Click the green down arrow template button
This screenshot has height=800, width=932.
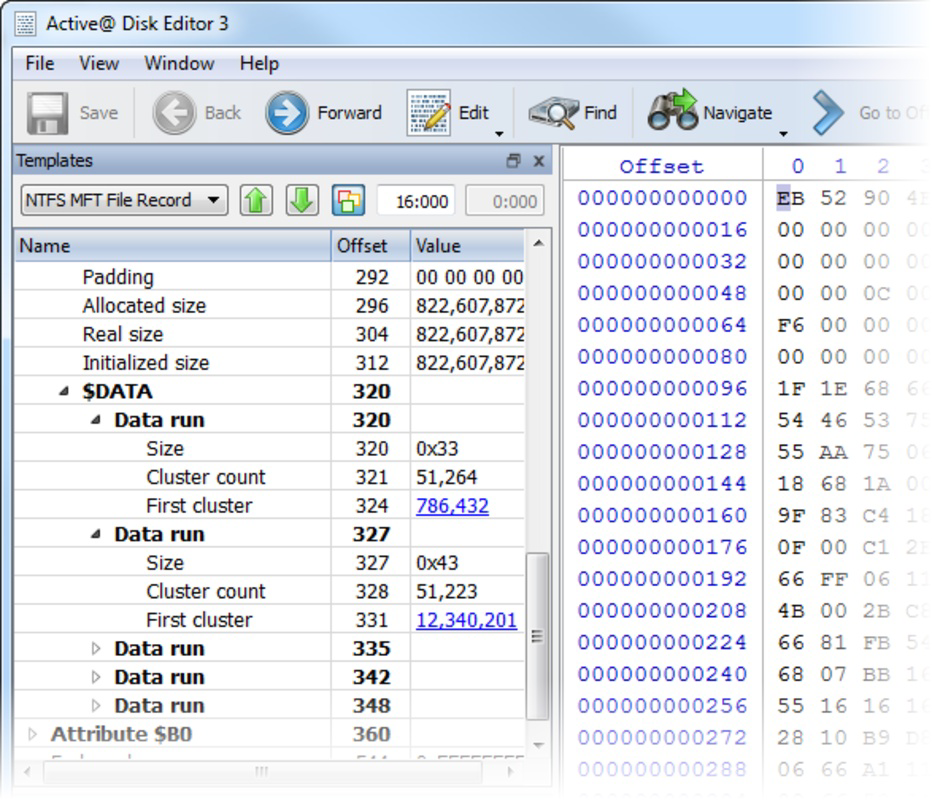302,200
